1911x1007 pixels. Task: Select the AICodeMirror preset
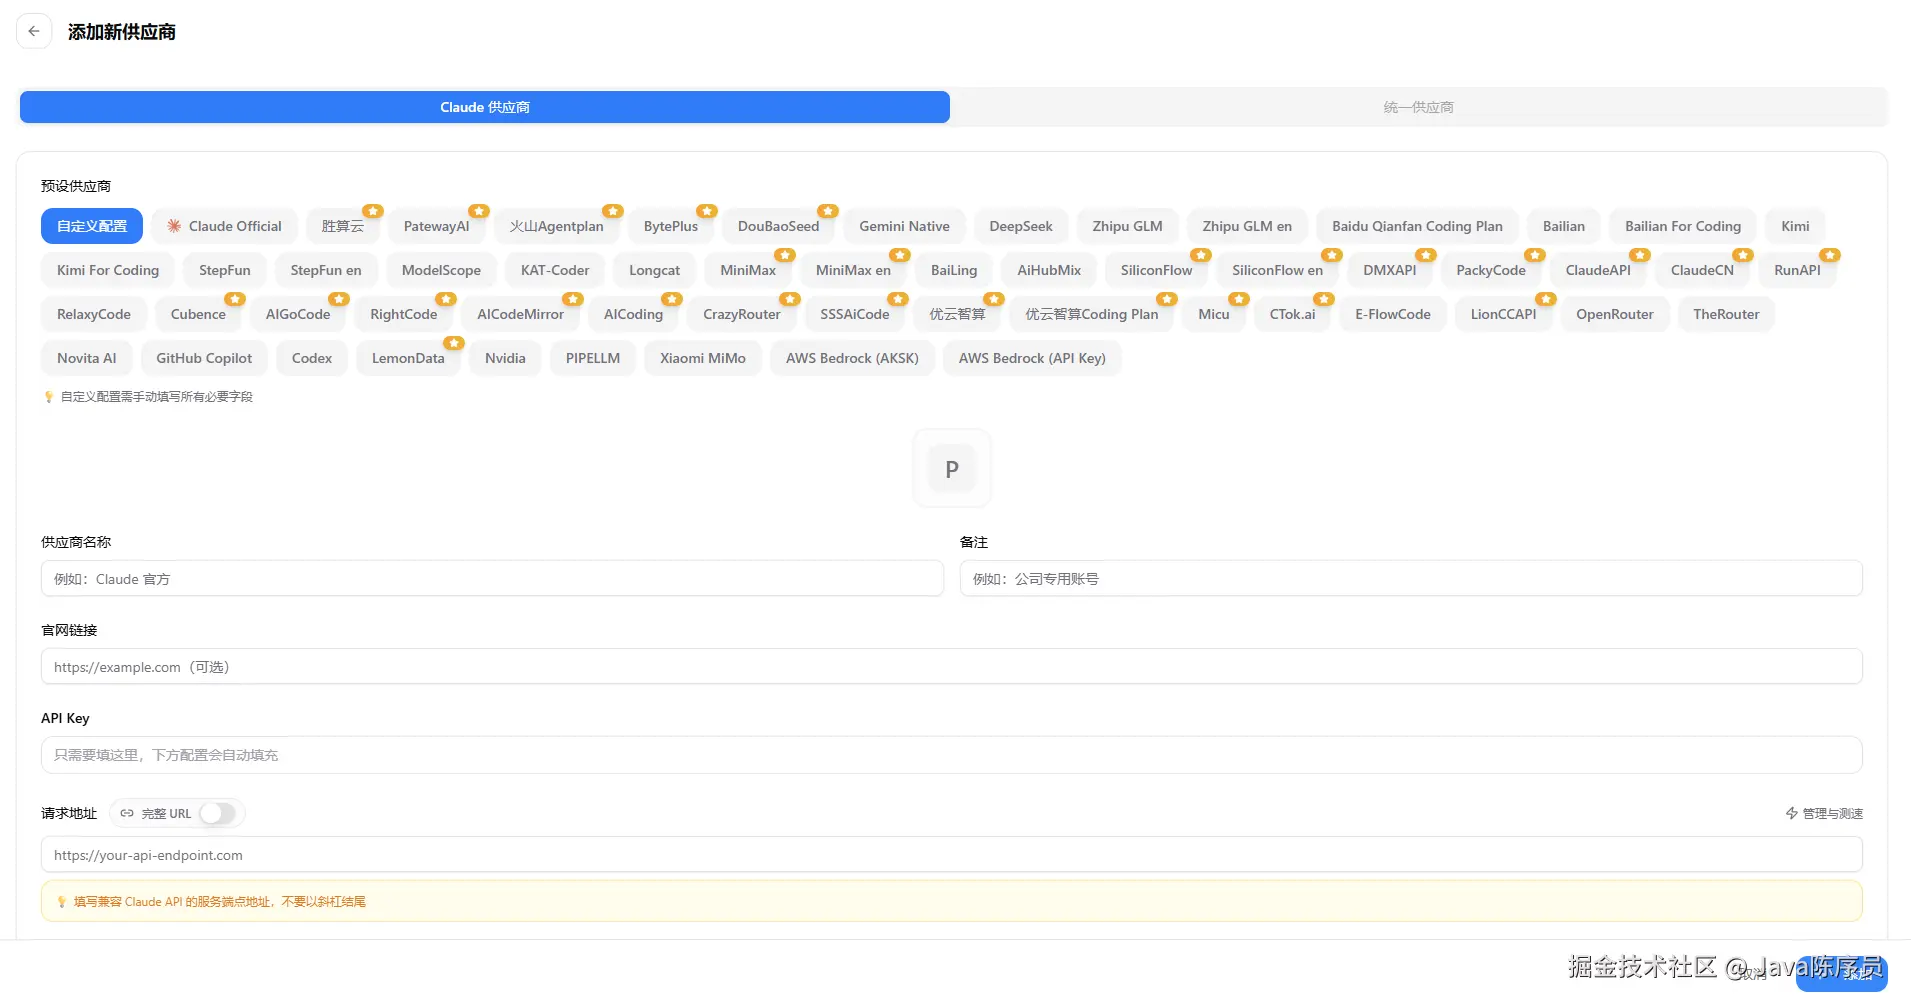(x=521, y=314)
